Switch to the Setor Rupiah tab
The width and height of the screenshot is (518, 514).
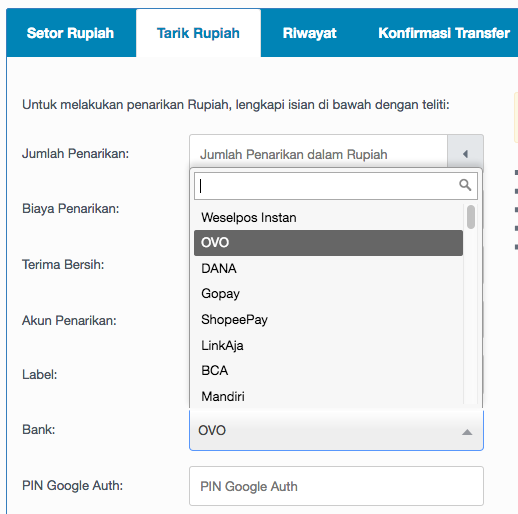coord(70,33)
